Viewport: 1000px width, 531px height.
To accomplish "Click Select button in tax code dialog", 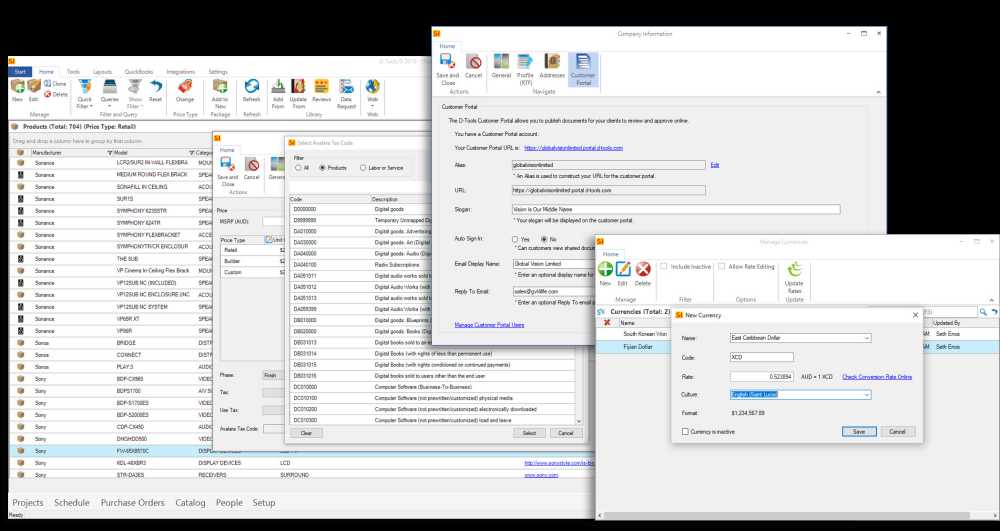I will [529, 433].
